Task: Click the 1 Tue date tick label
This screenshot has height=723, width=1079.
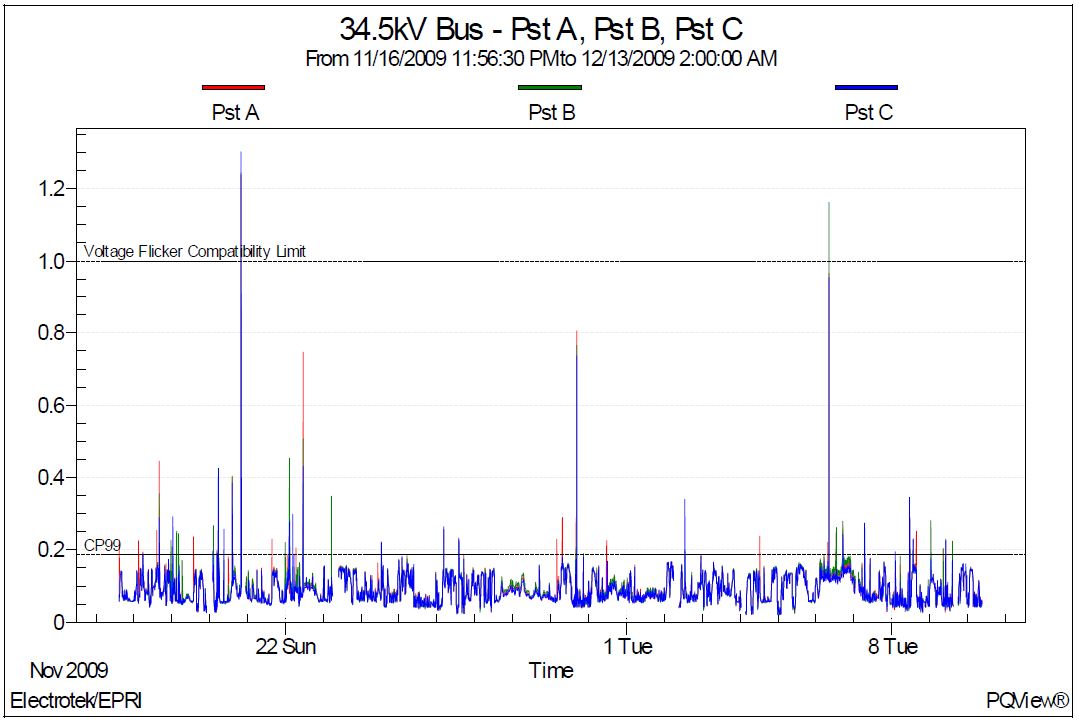Action: (628, 647)
